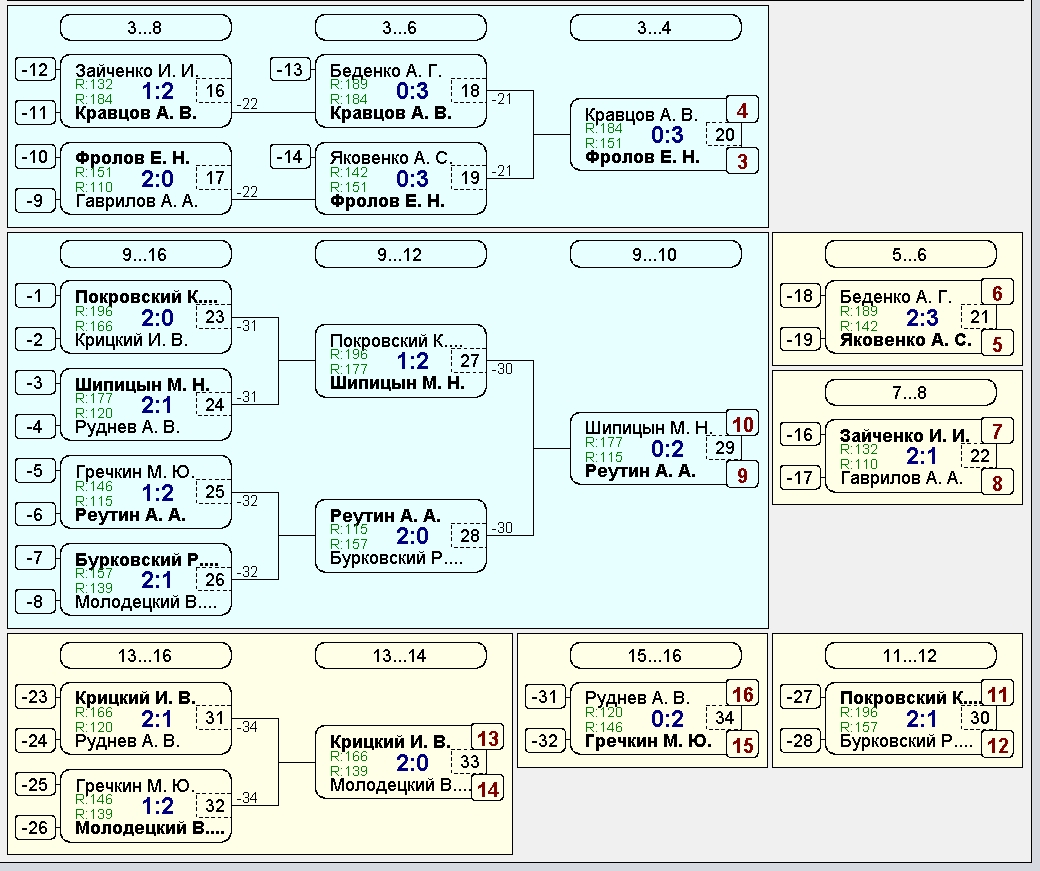
Task: Click the red place 8 badge
Action: tap(997, 483)
